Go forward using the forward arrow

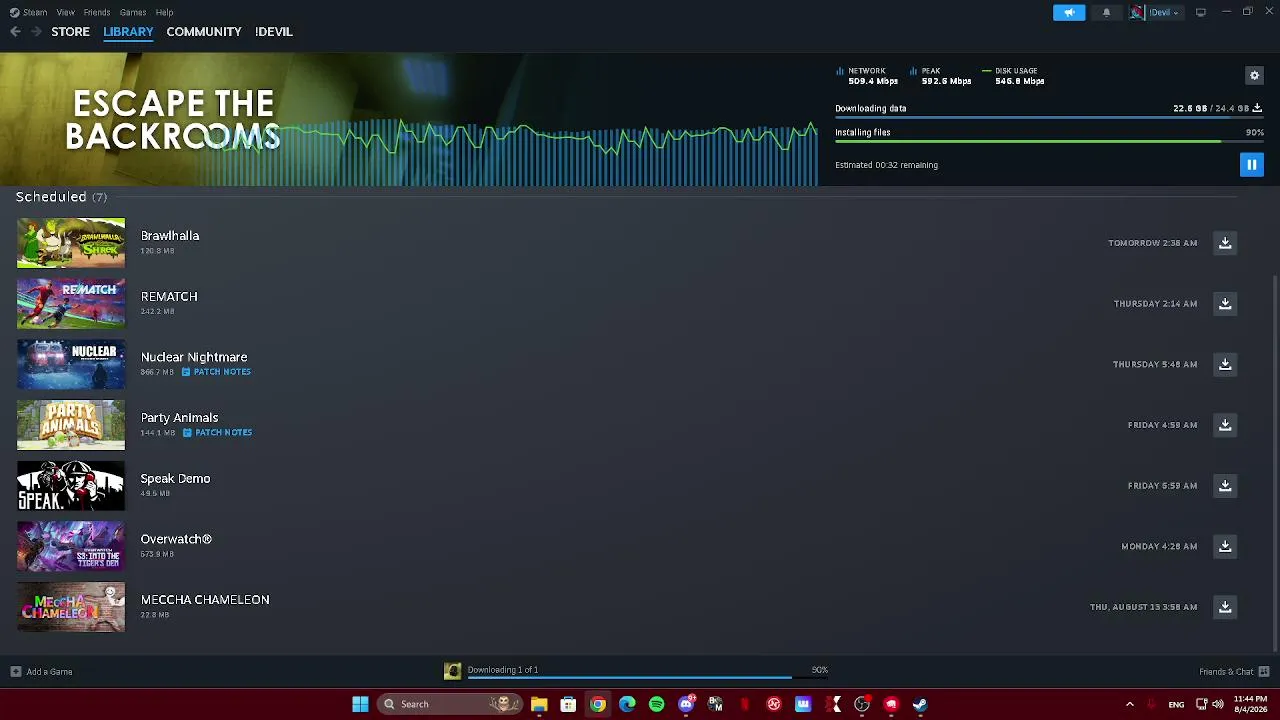(37, 32)
